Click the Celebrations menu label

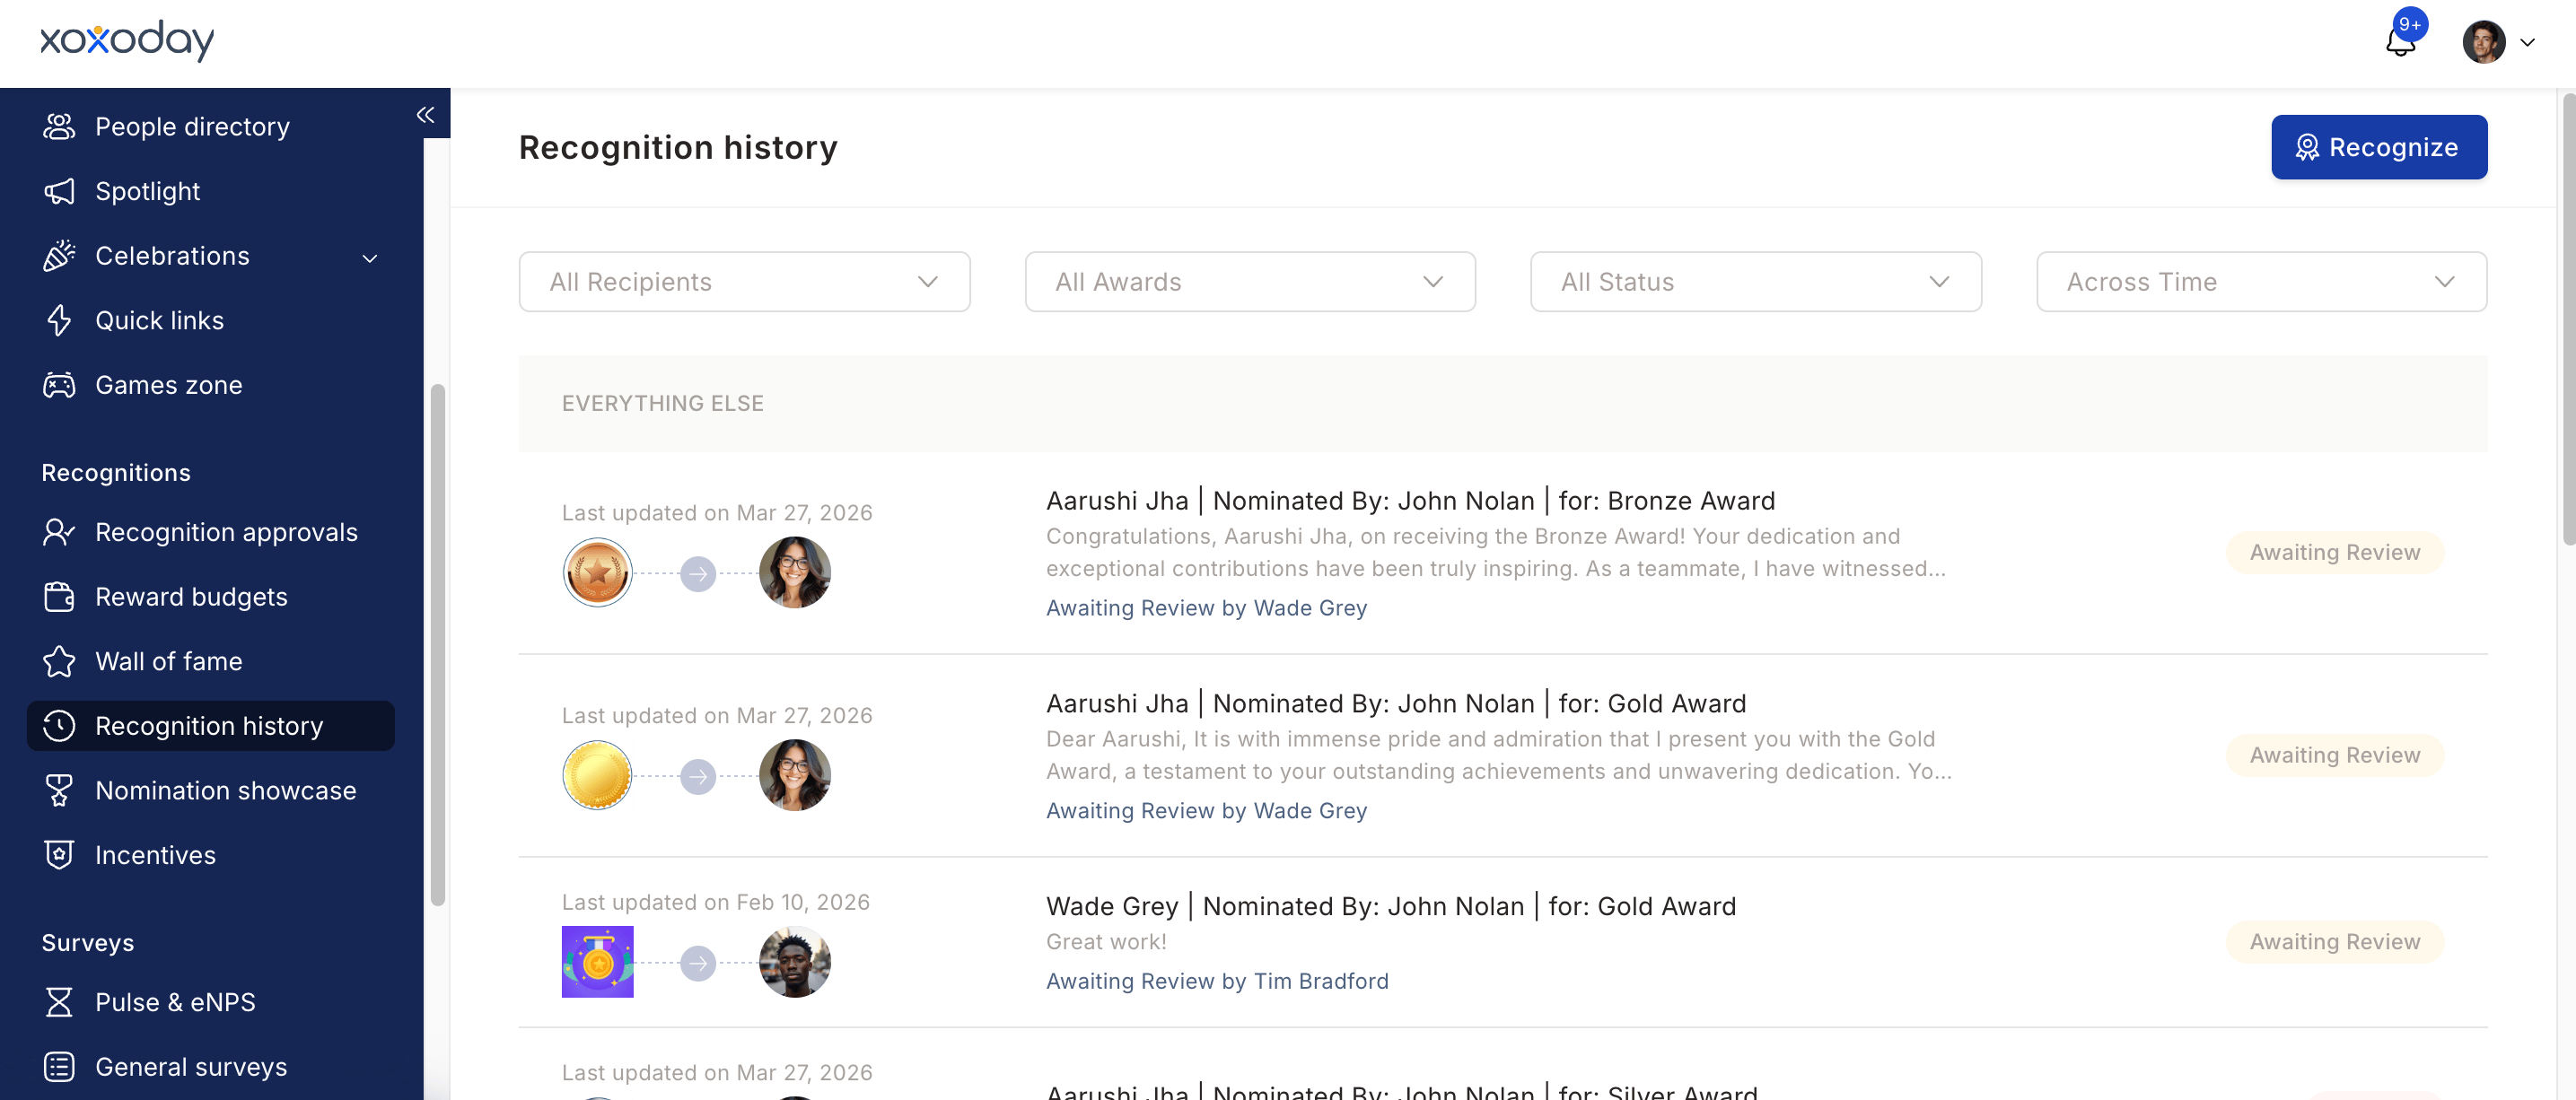[x=172, y=256]
